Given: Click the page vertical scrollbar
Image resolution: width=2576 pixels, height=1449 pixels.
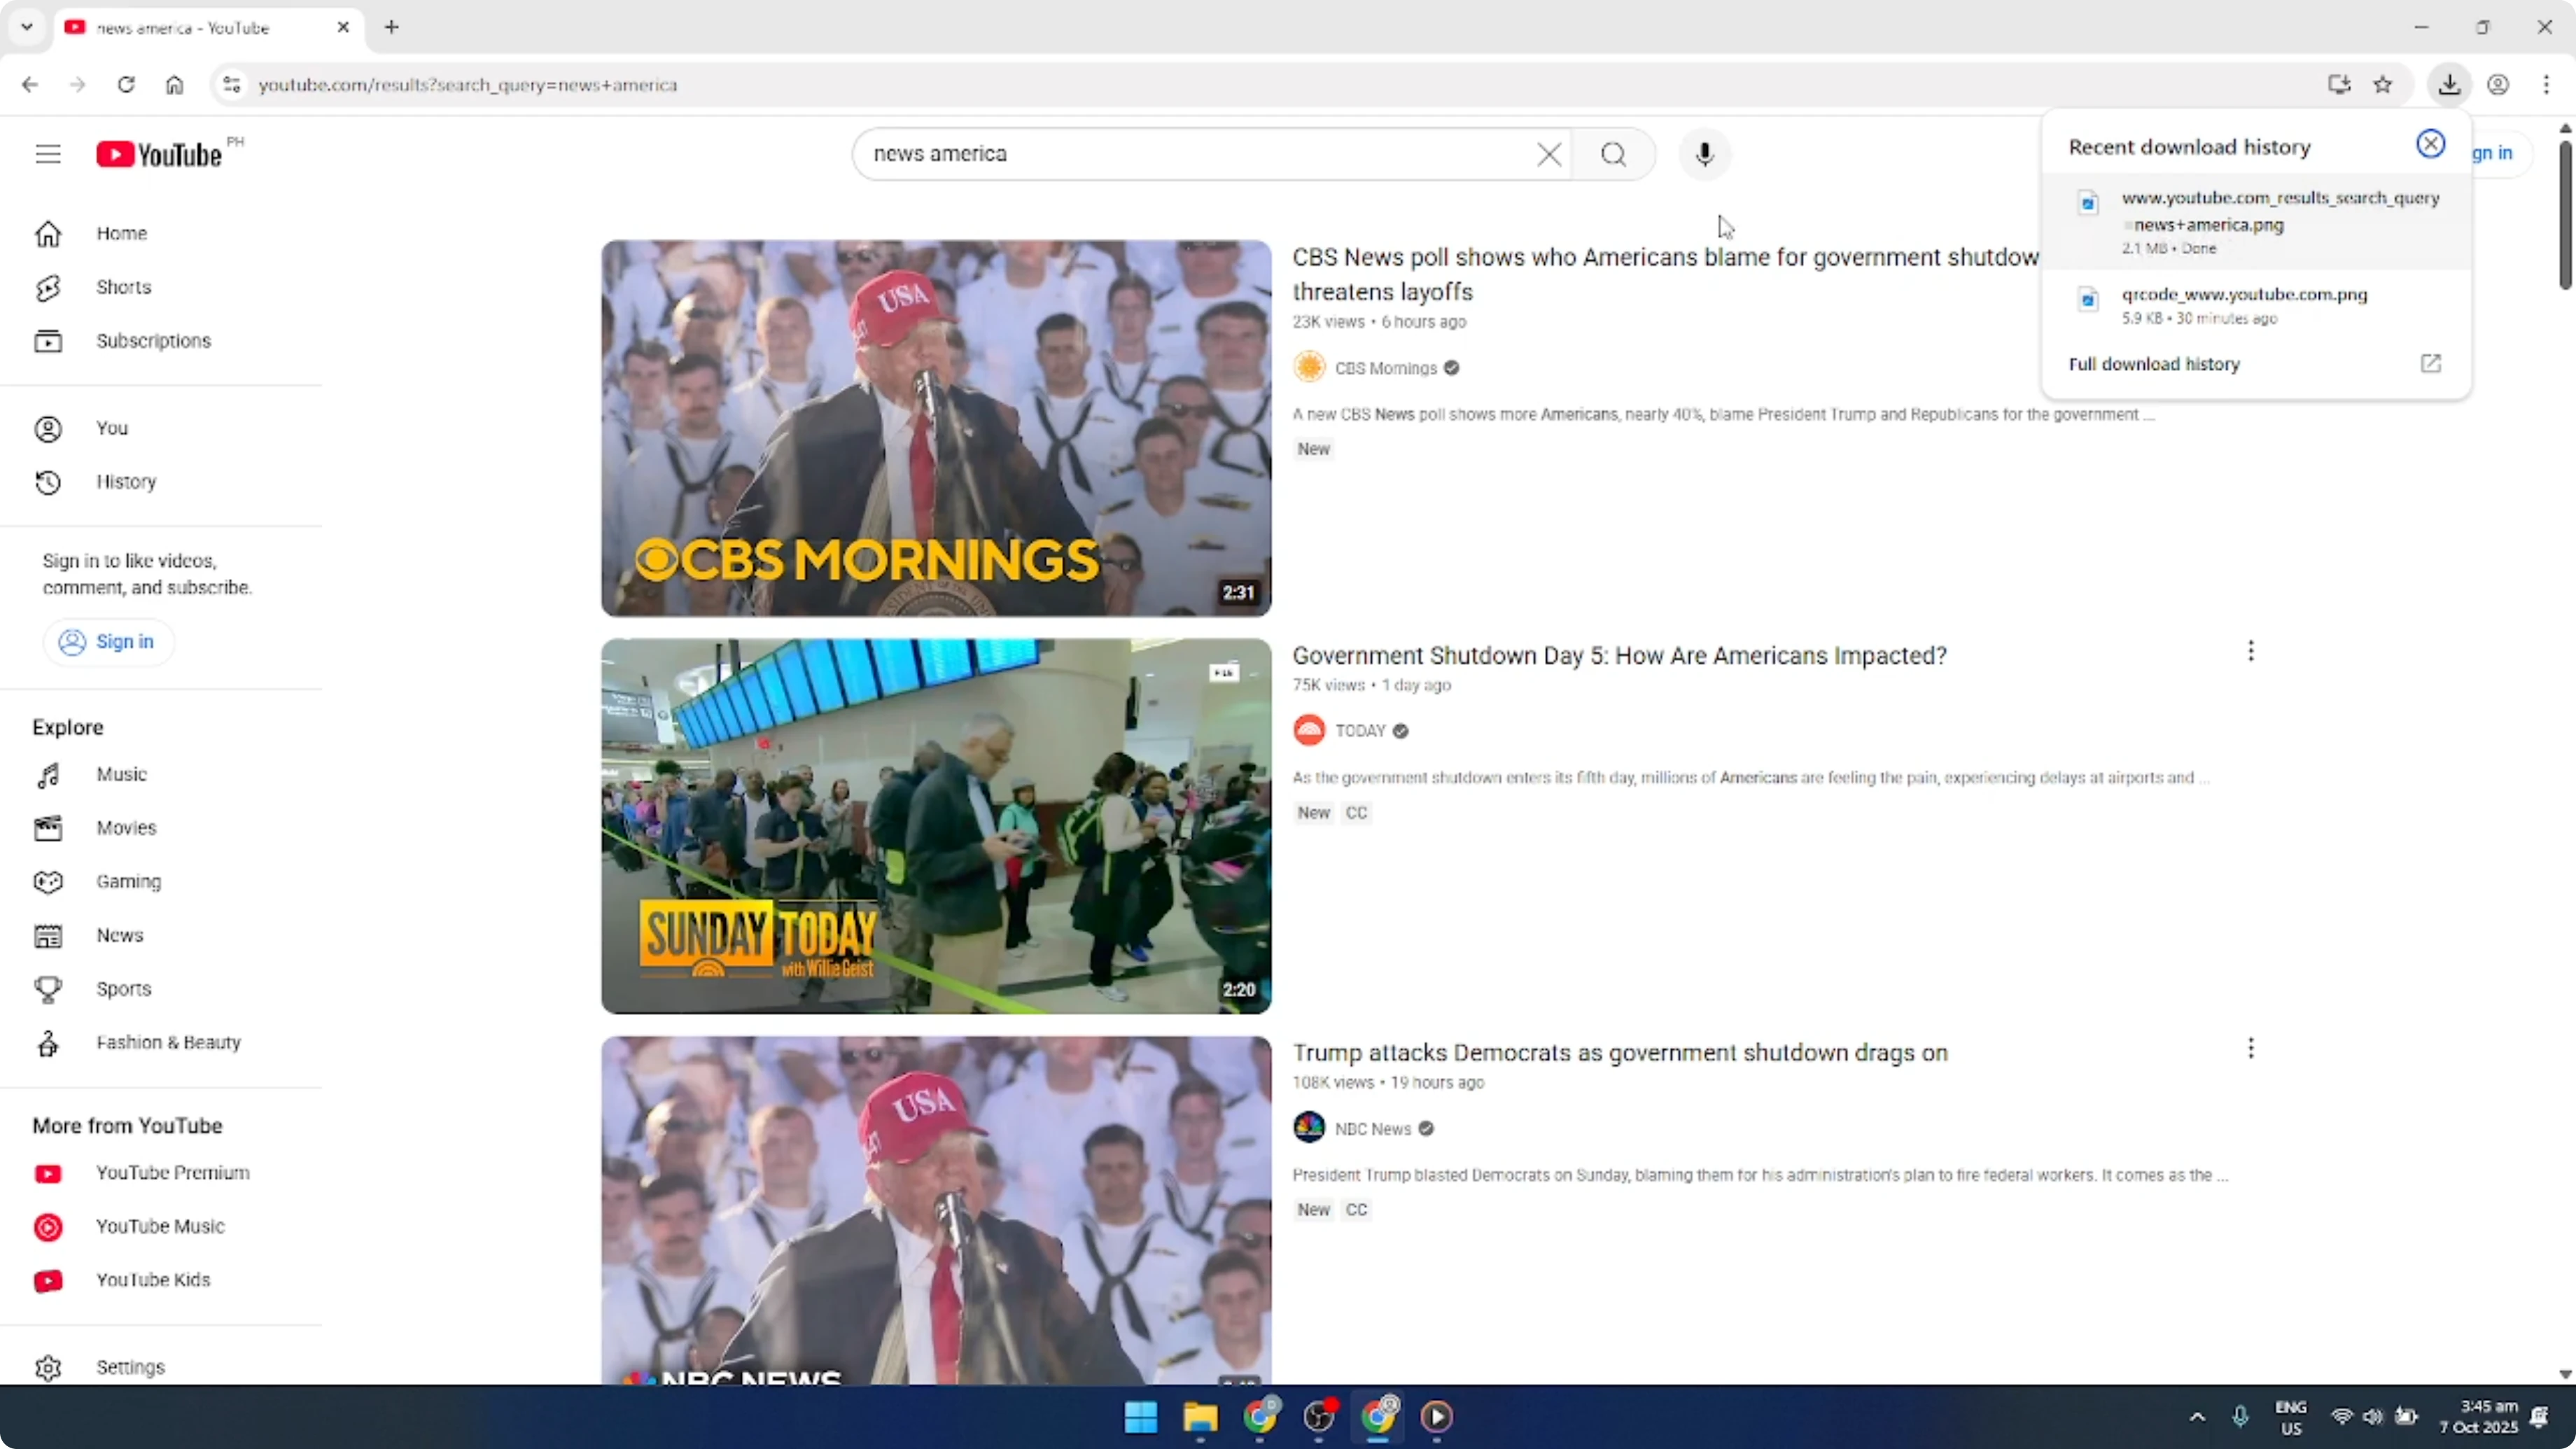Looking at the screenshot, I should coord(2566,215).
